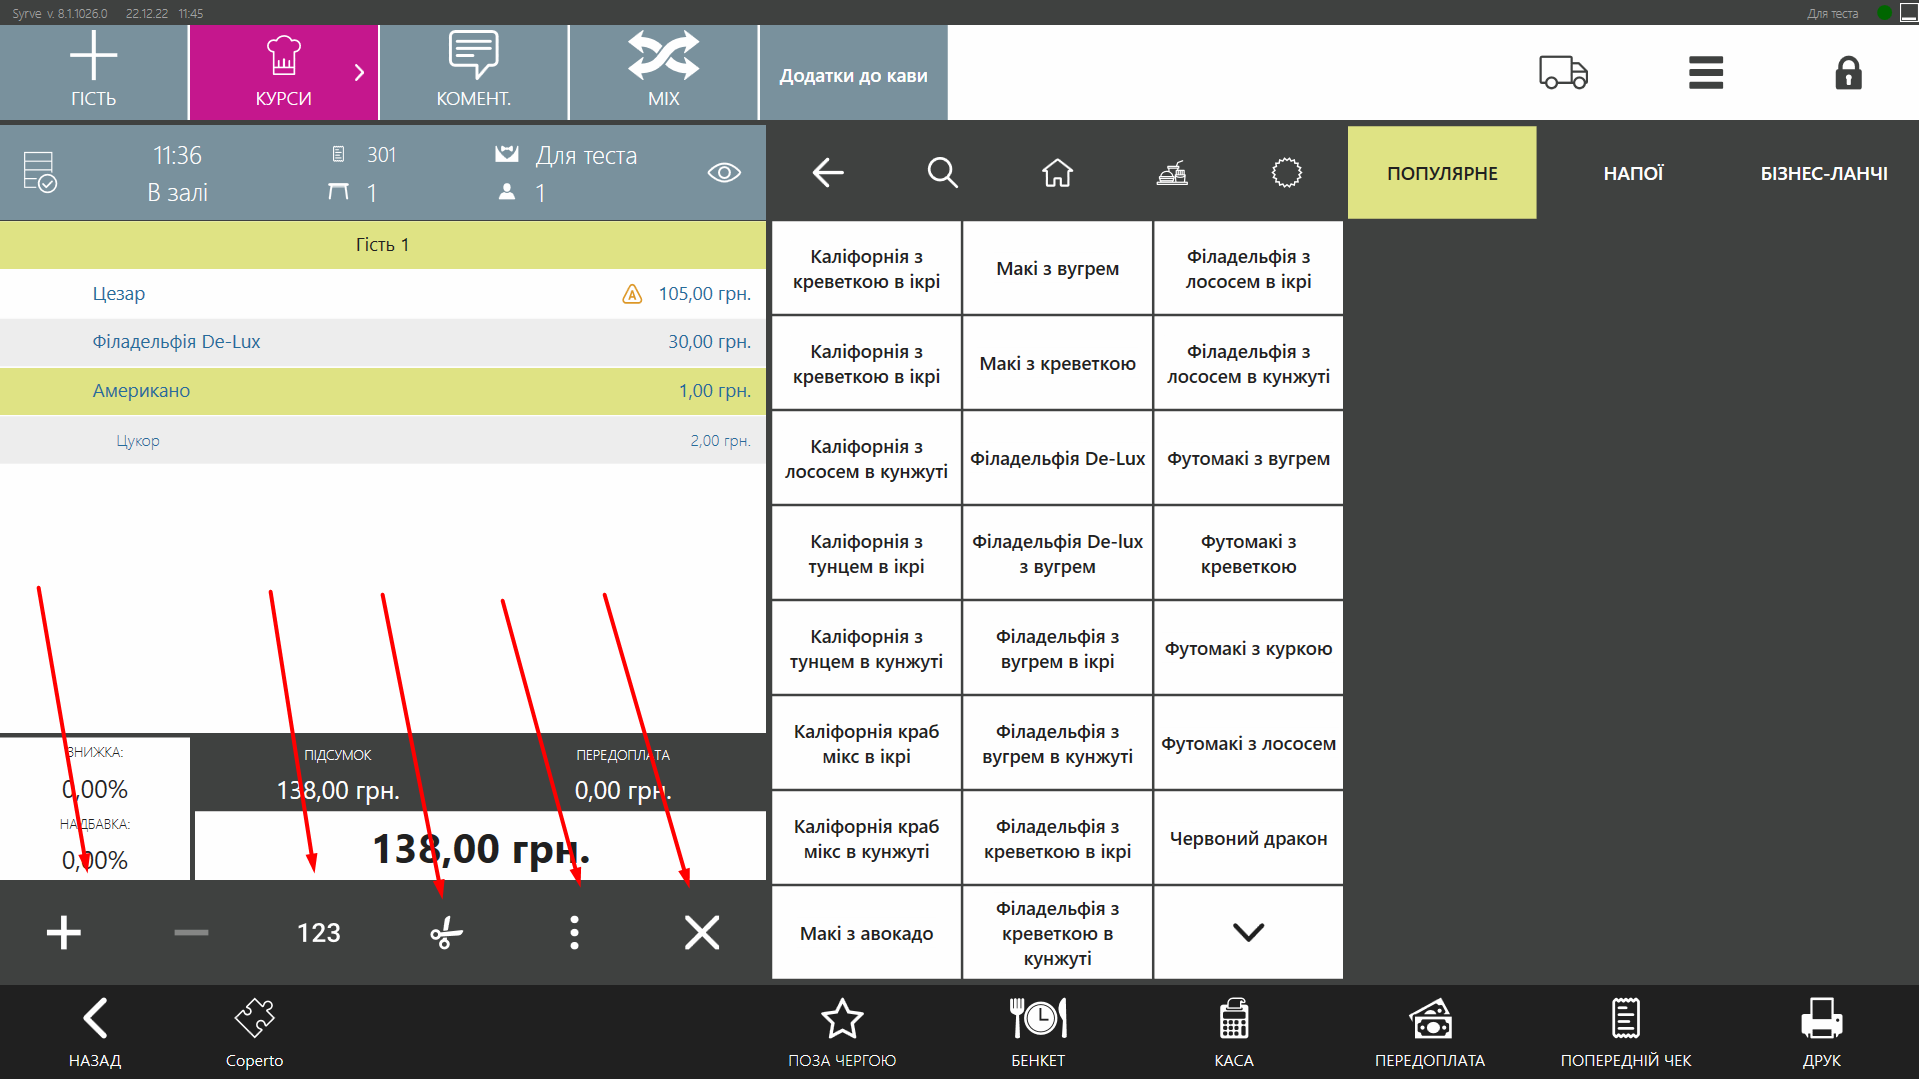Image resolution: width=1919 pixels, height=1079 pixels.
Task: Open three-dot more actions menu
Action: (x=574, y=933)
